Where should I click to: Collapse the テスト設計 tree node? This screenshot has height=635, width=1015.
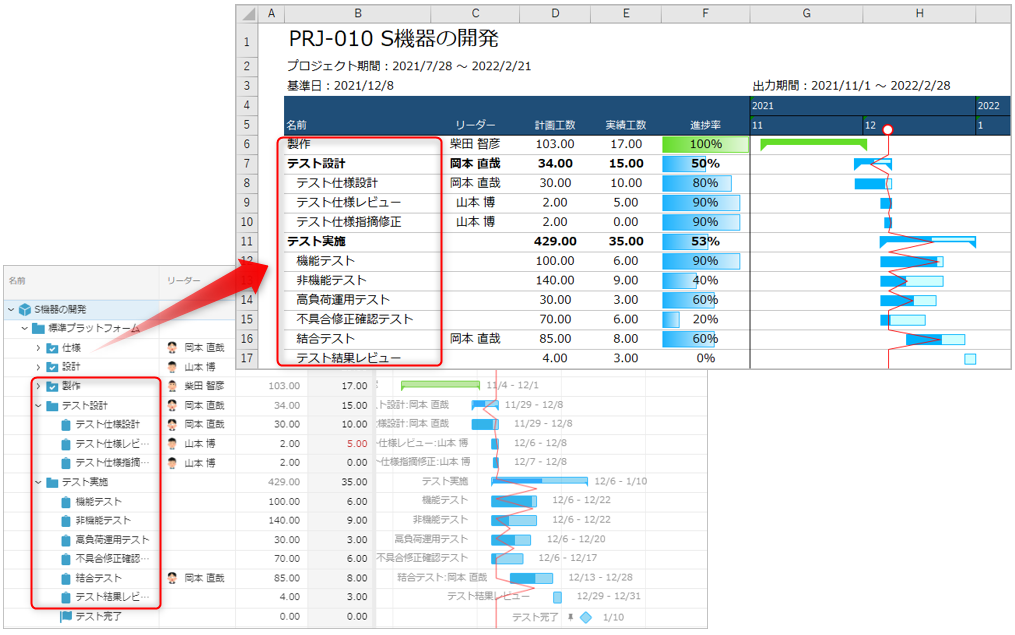point(39,405)
